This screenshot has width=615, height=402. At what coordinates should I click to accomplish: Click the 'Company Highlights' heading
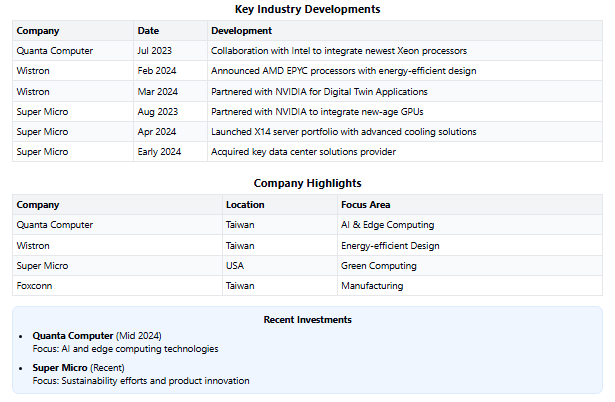click(307, 183)
